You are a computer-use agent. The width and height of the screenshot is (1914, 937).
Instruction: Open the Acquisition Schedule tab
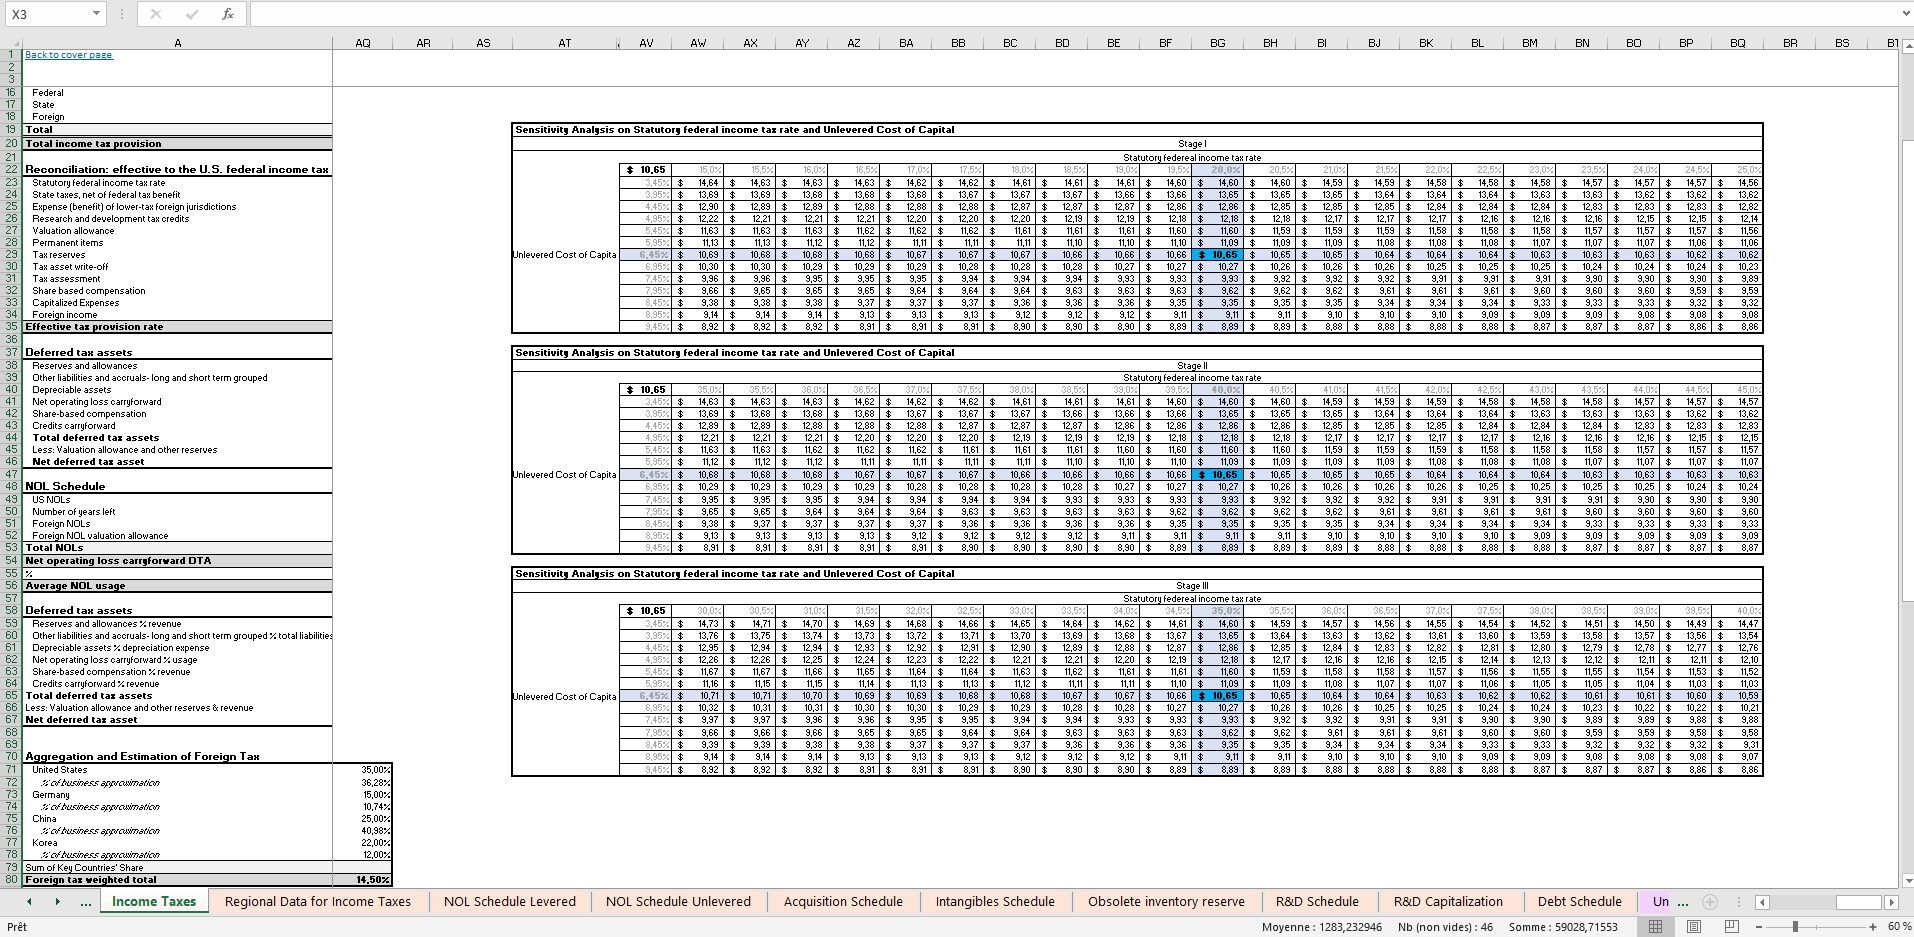click(843, 901)
